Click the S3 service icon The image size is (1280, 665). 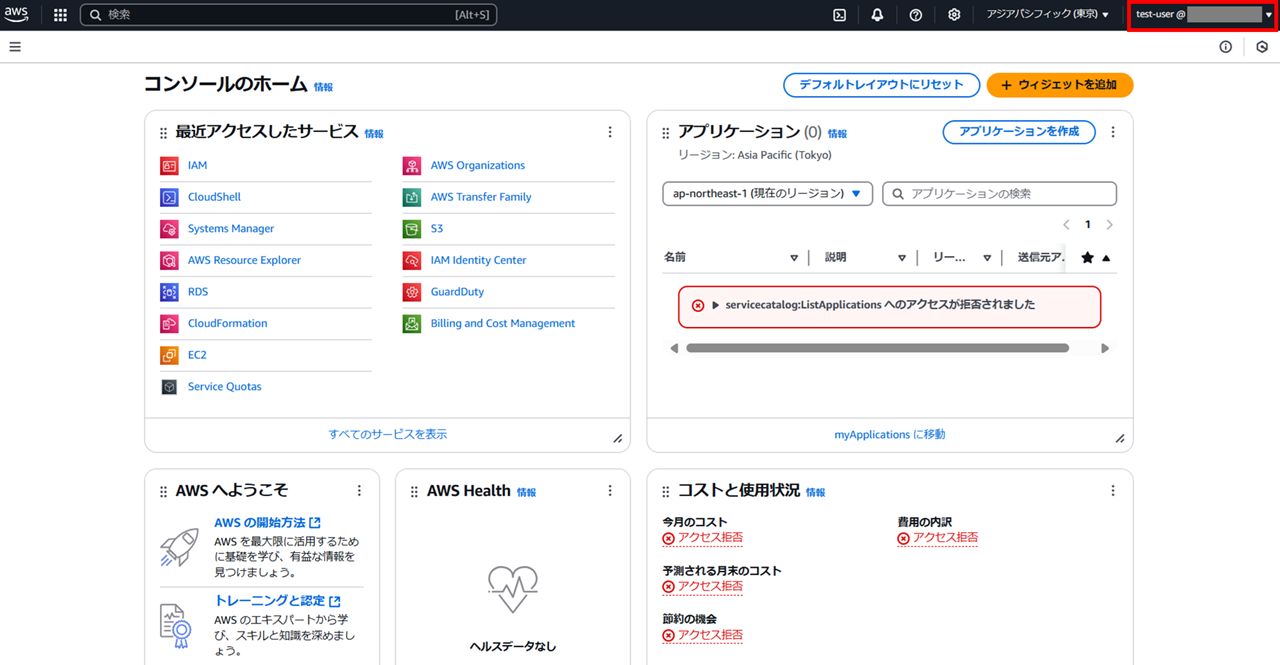click(x=412, y=229)
